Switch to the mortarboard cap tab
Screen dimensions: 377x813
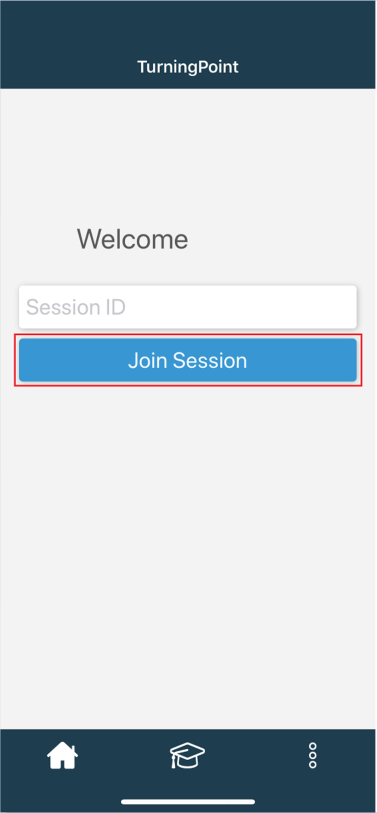click(187, 756)
